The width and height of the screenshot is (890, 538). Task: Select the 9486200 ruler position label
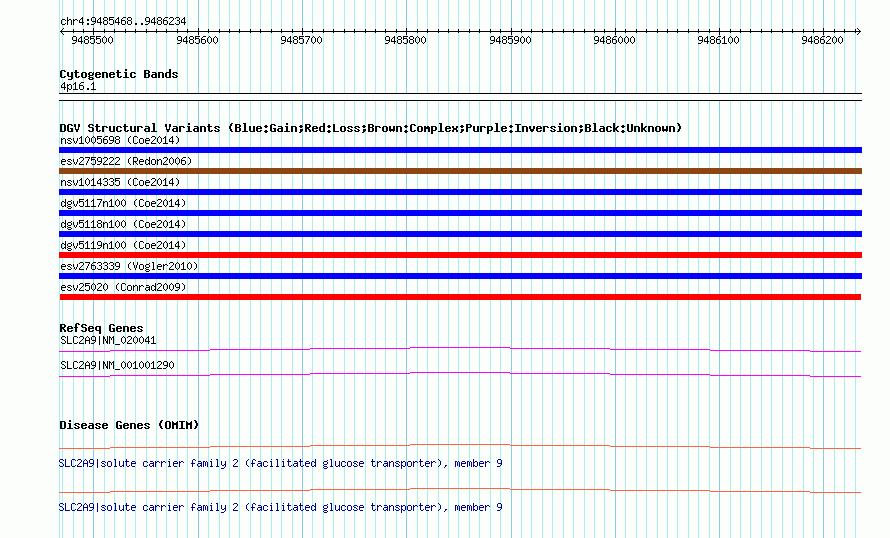(822, 40)
